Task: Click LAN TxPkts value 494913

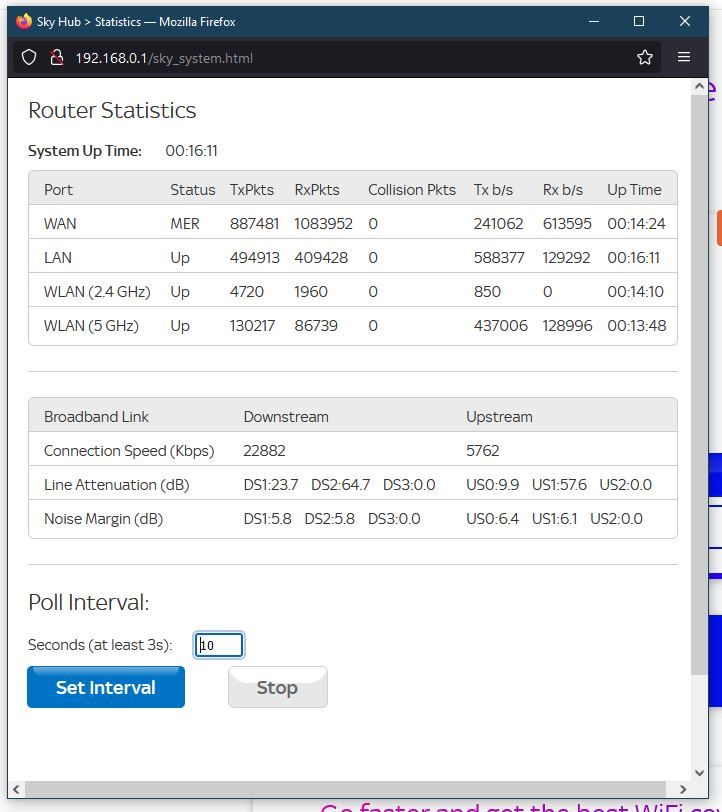Action: click(x=255, y=257)
